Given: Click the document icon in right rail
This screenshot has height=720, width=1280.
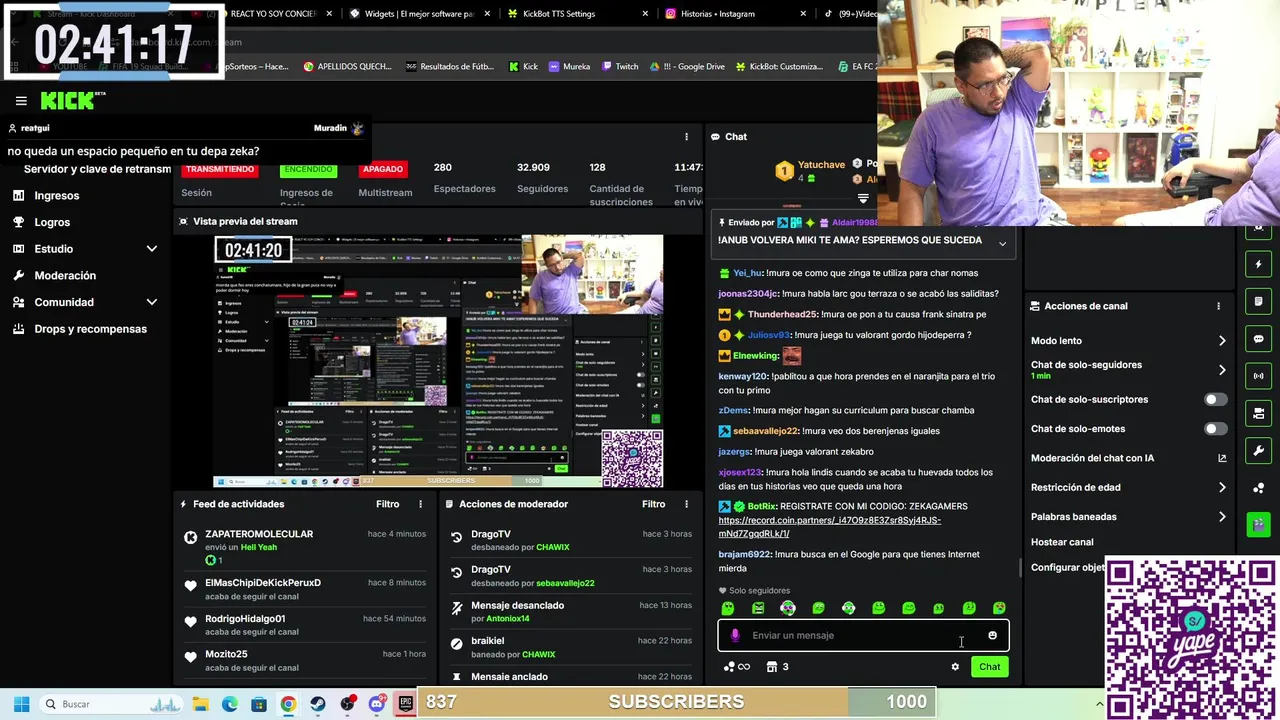Looking at the screenshot, I should (1258, 302).
